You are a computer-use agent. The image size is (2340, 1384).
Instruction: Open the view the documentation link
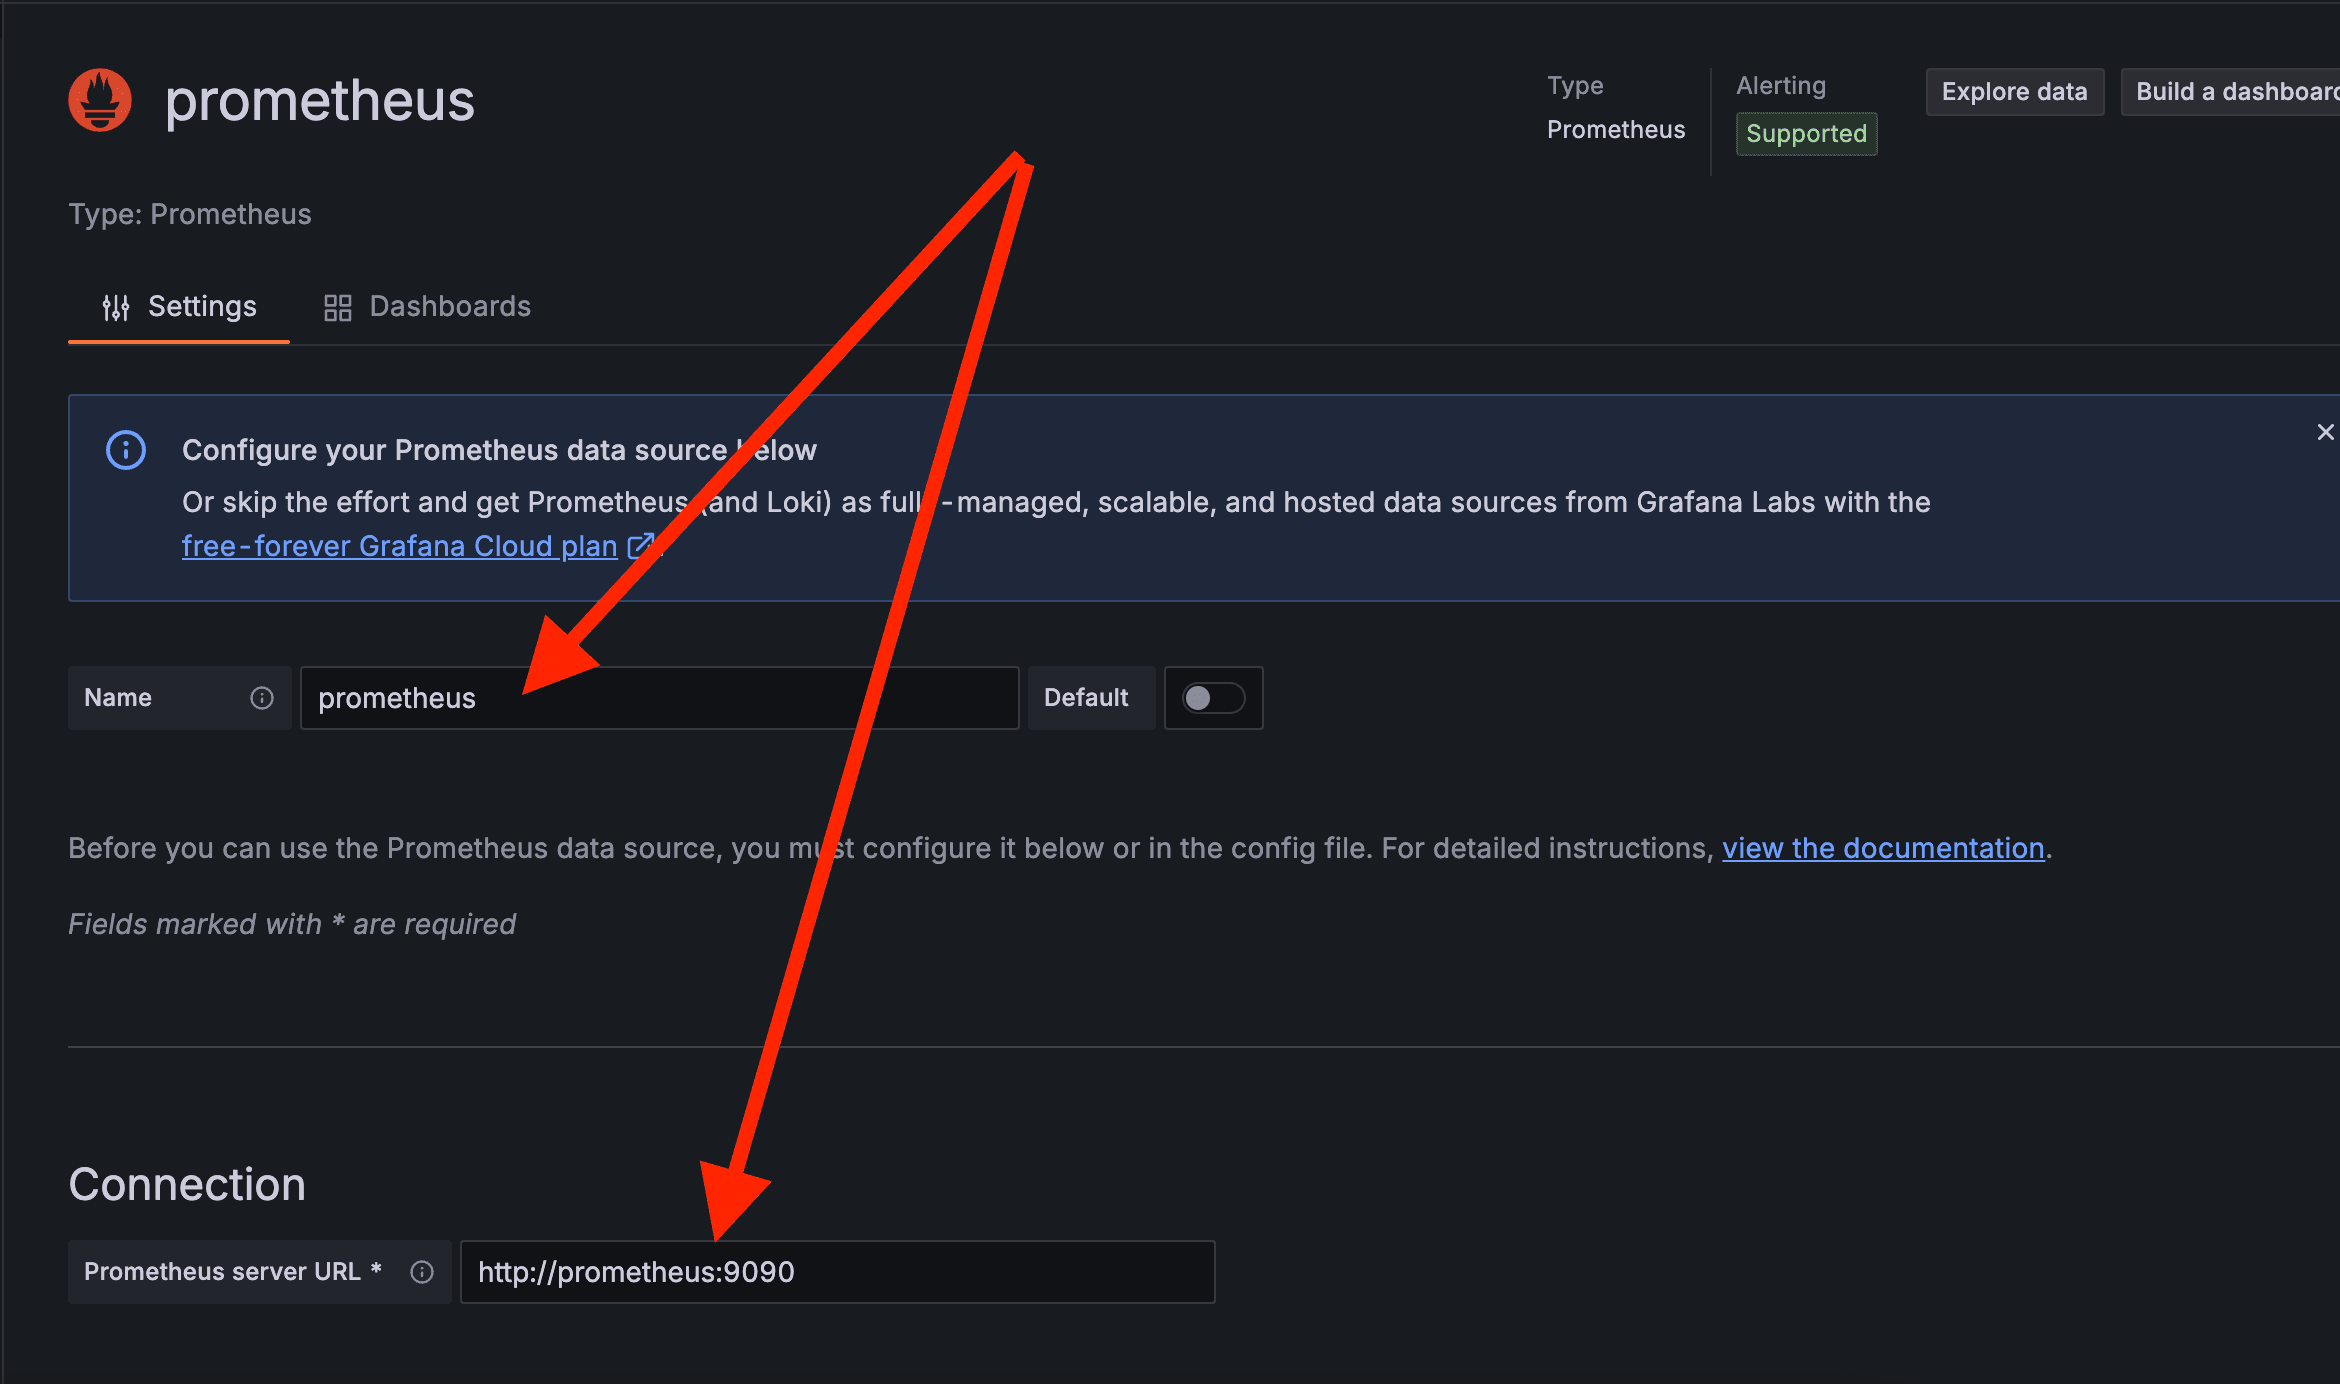pos(1883,848)
